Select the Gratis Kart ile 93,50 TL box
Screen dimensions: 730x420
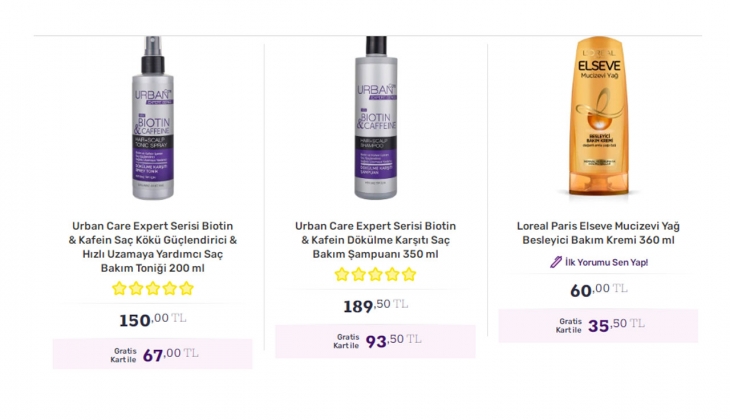tap(375, 340)
